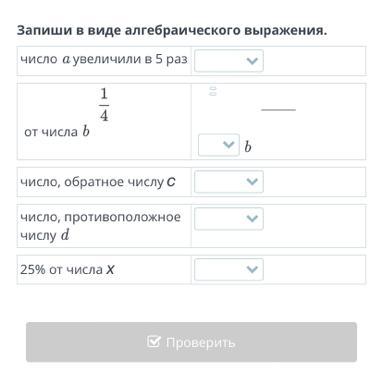
Task: Open the small dropdown before letter b
Action: tap(219, 145)
